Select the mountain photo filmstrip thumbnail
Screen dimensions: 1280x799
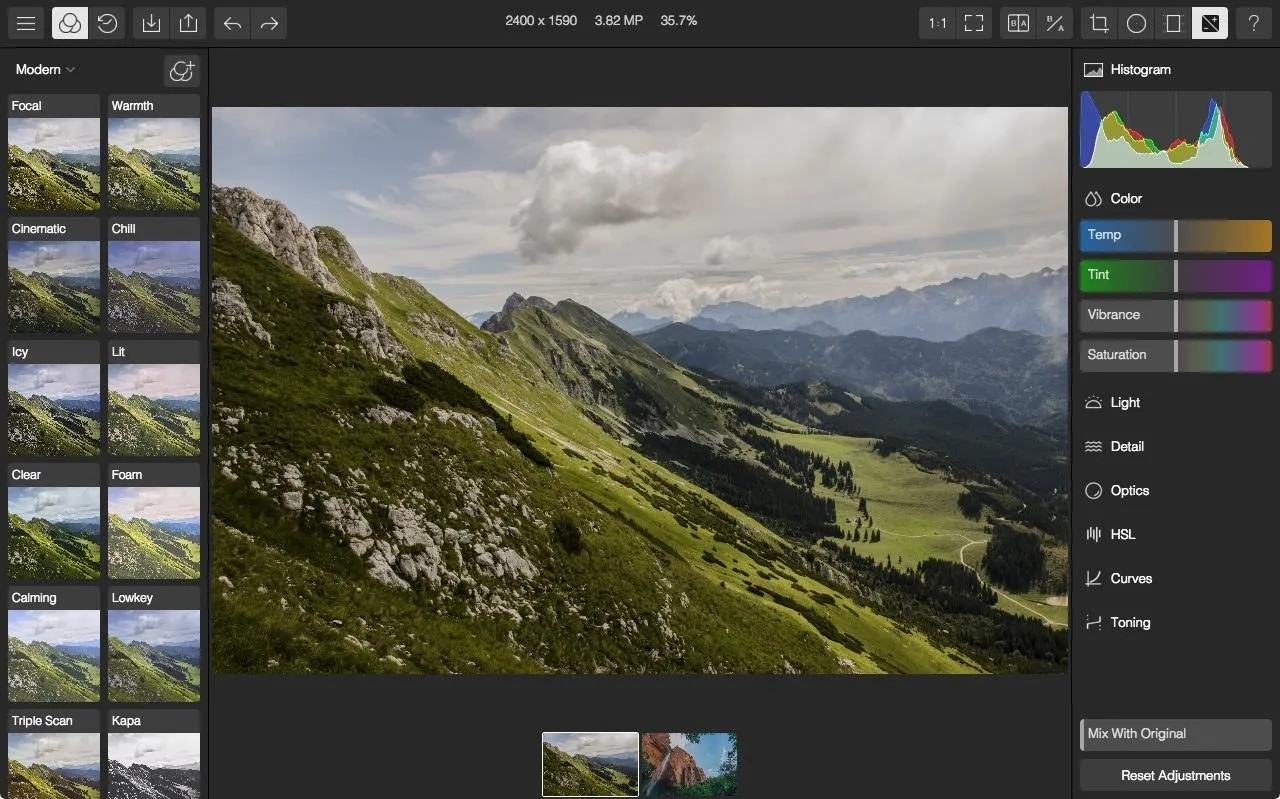[x=590, y=764]
